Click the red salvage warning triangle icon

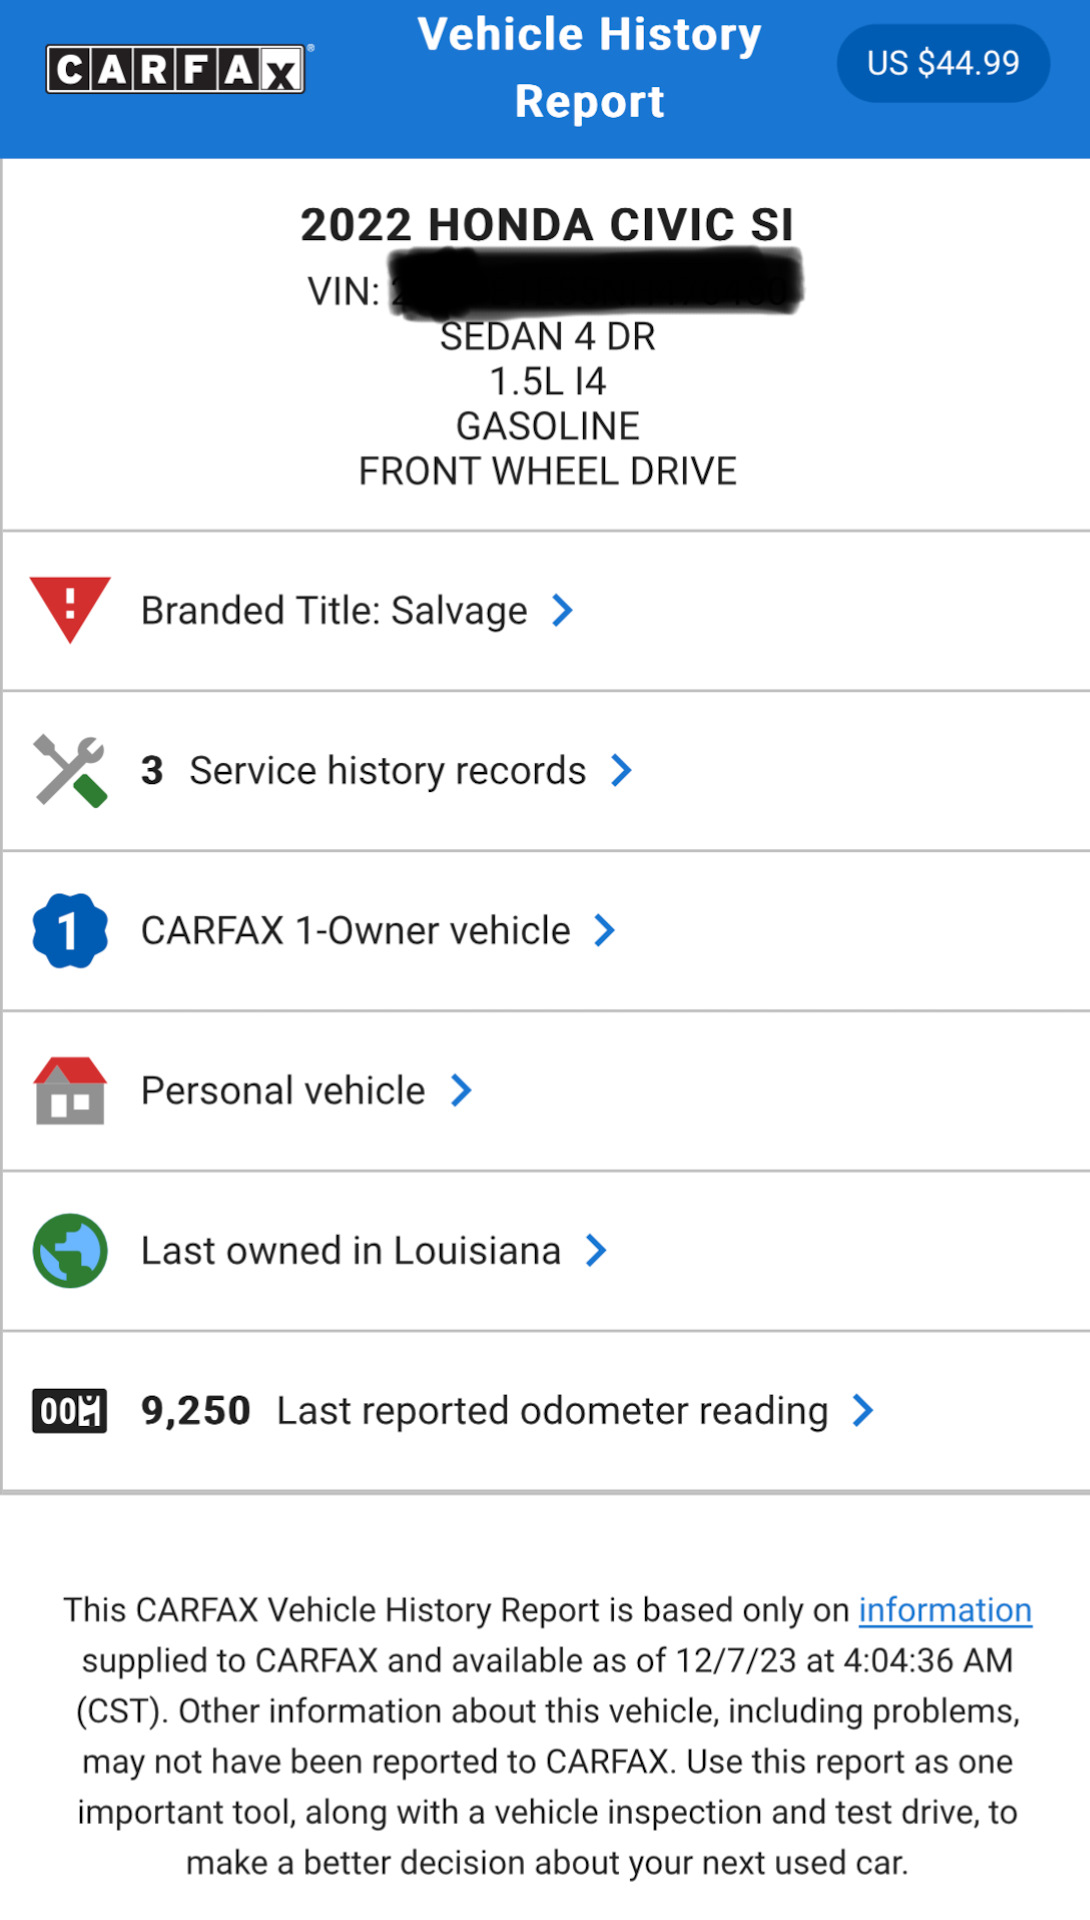tap(70, 607)
